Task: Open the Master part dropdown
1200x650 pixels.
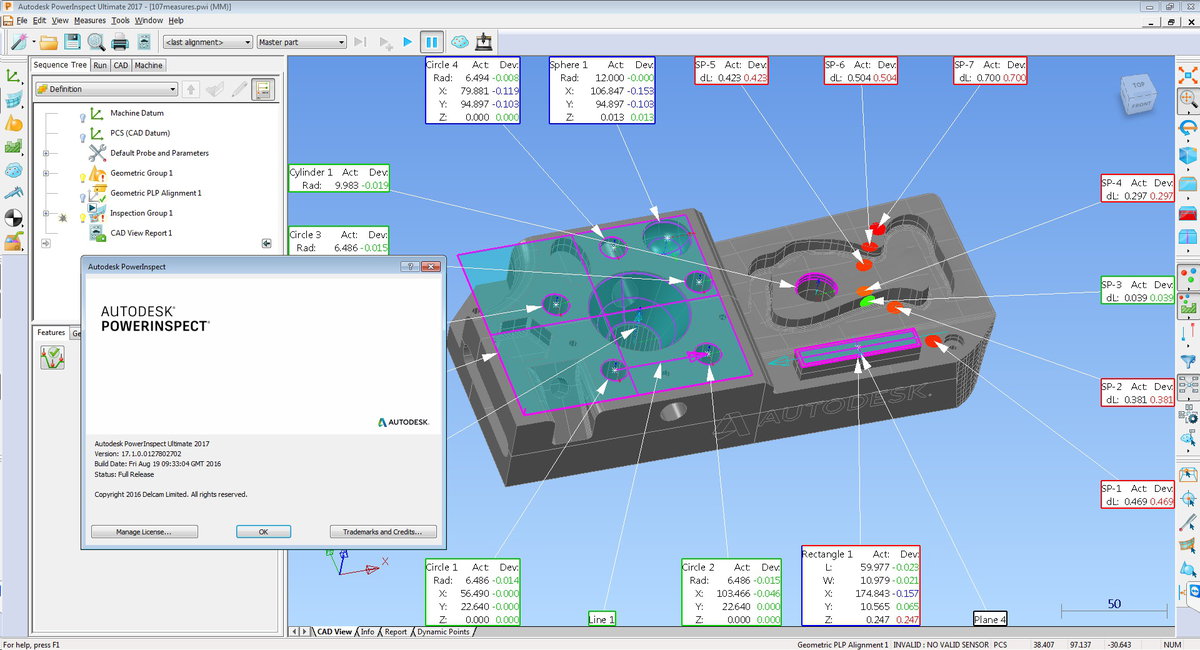Action: coord(301,42)
